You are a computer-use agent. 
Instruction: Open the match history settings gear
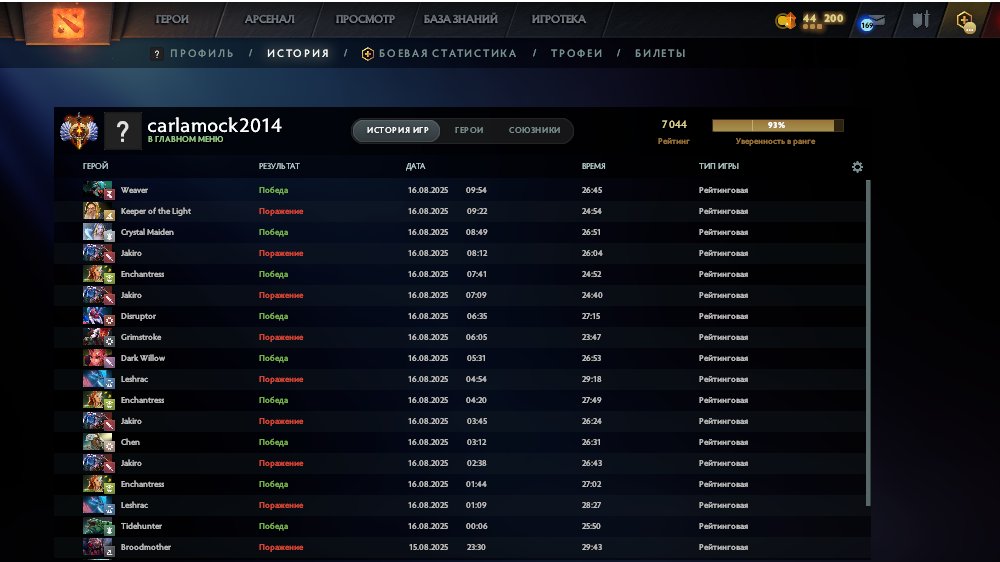(857, 166)
